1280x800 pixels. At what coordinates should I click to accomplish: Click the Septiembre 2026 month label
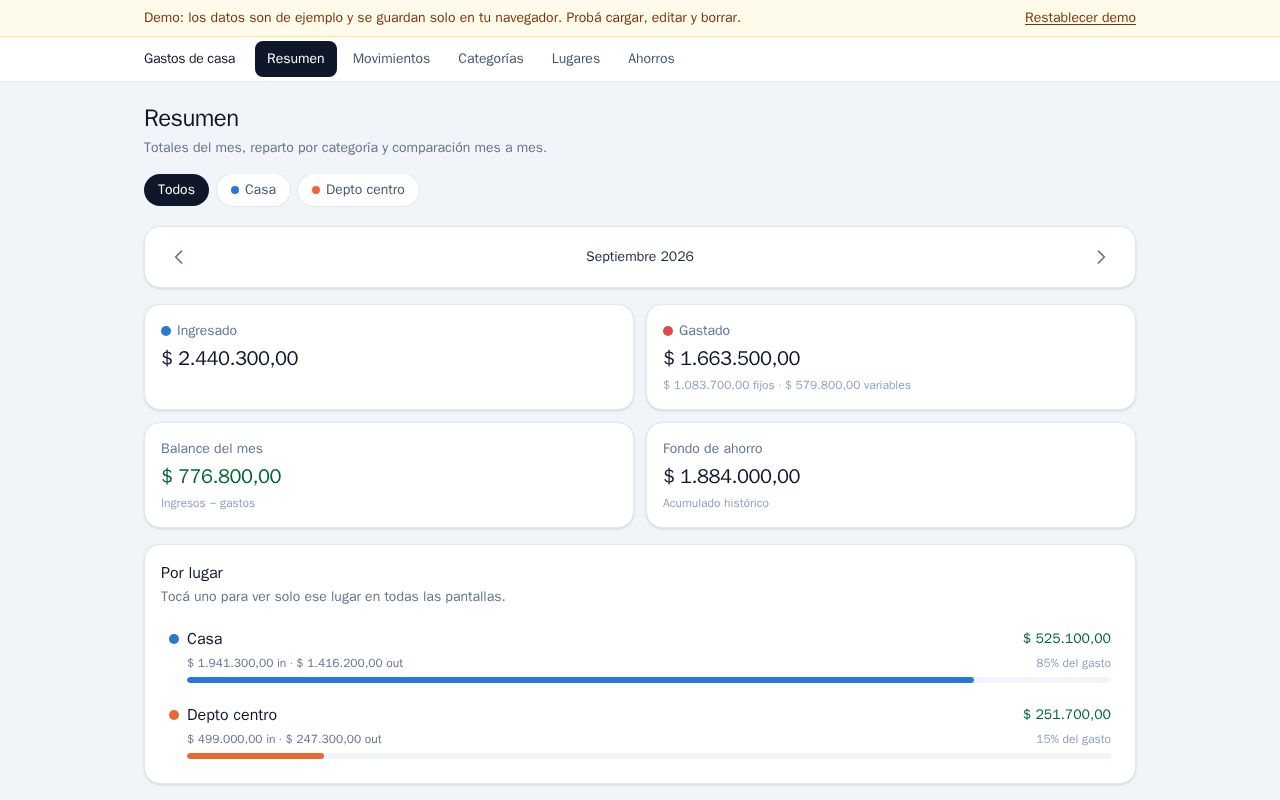(640, 257)
